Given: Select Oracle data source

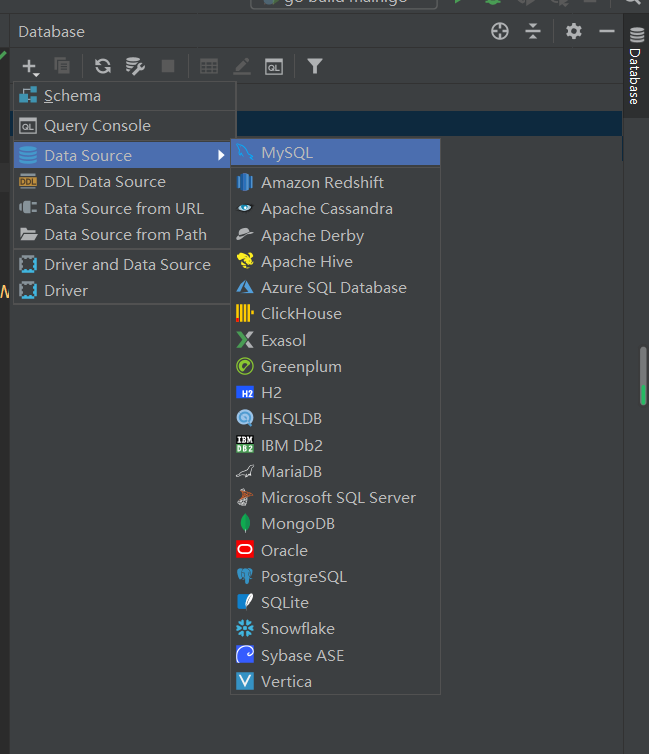Looking at the screenshot, I should click(336, 550).
